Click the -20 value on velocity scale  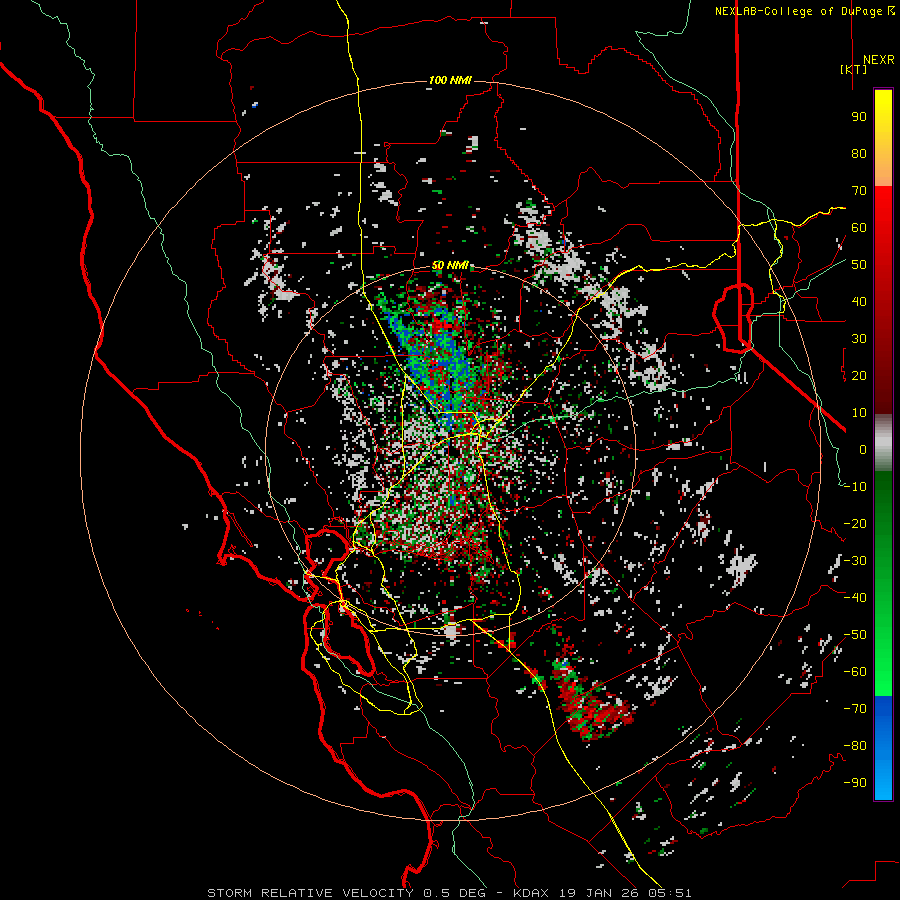[x=855, y=524]
